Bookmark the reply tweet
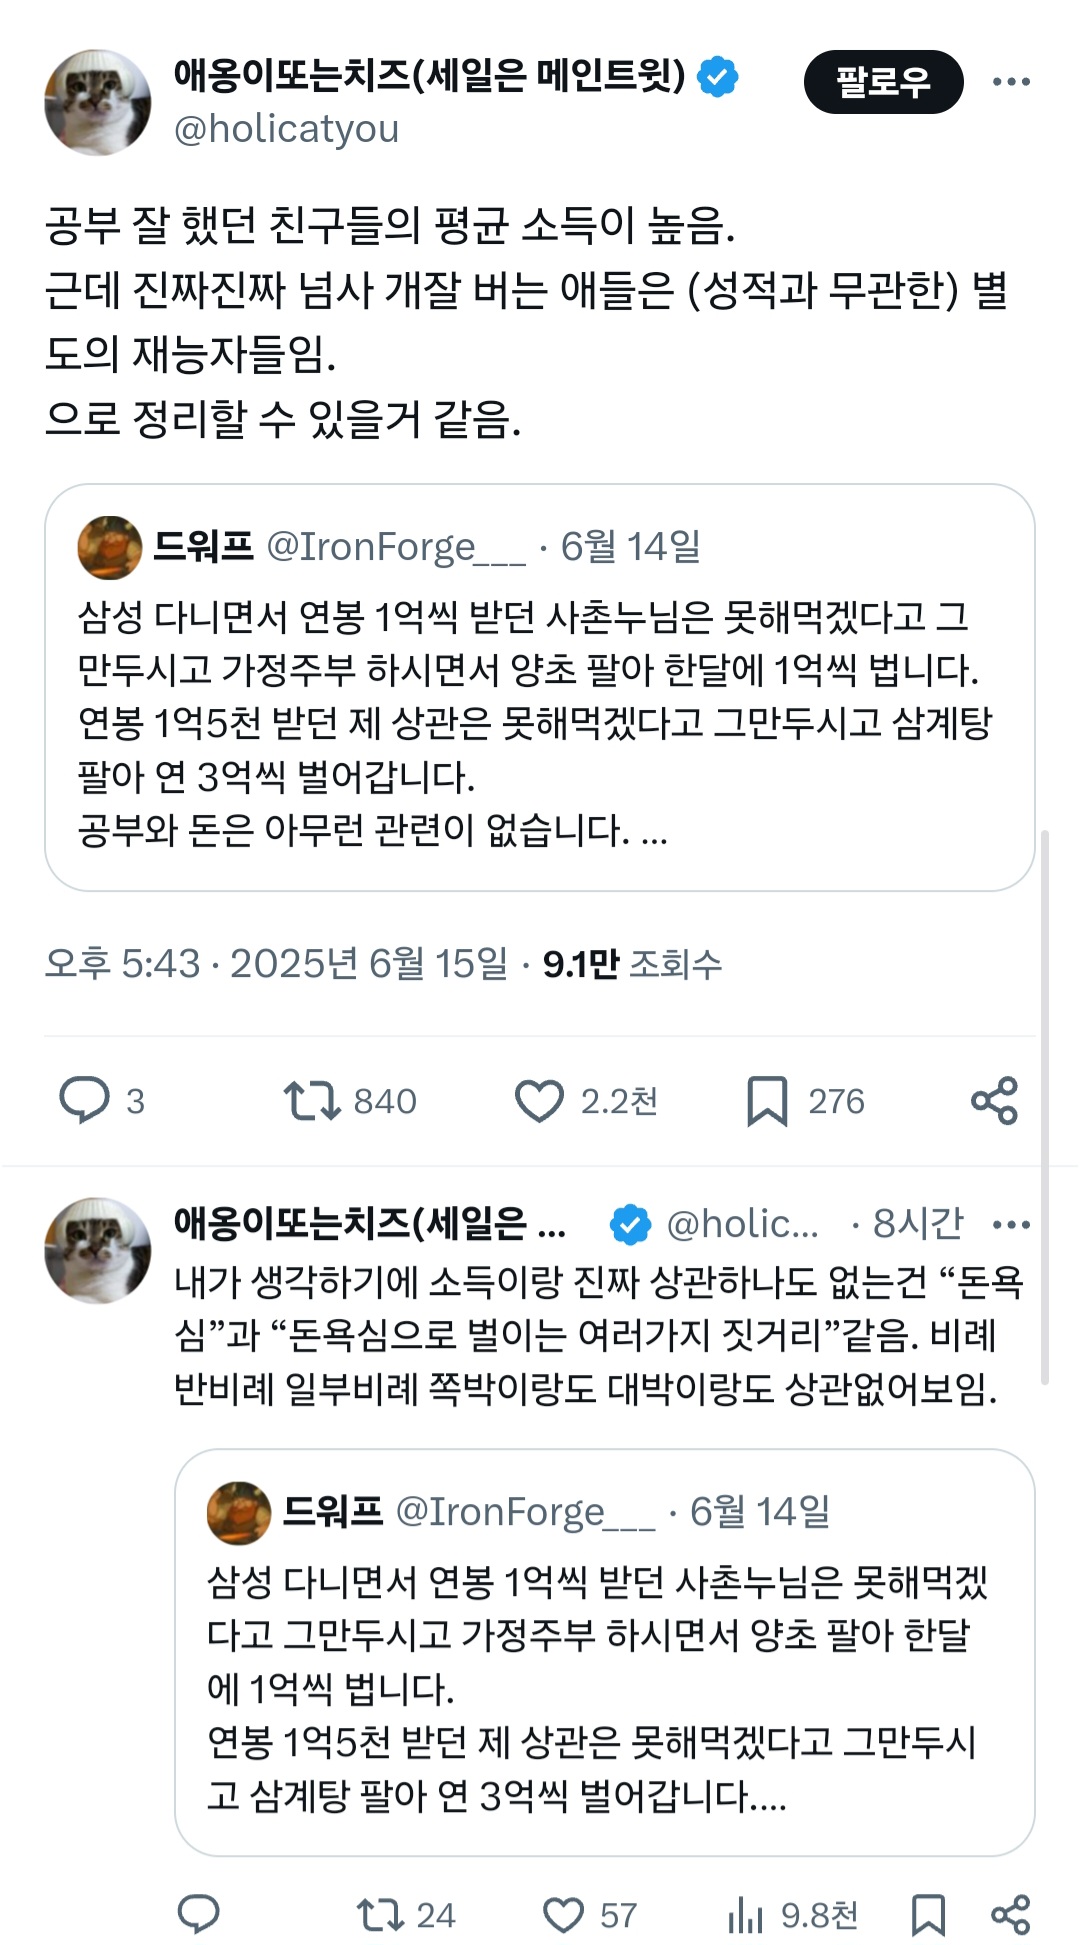The image size is (1080, 1945). tap(928, 1915)
